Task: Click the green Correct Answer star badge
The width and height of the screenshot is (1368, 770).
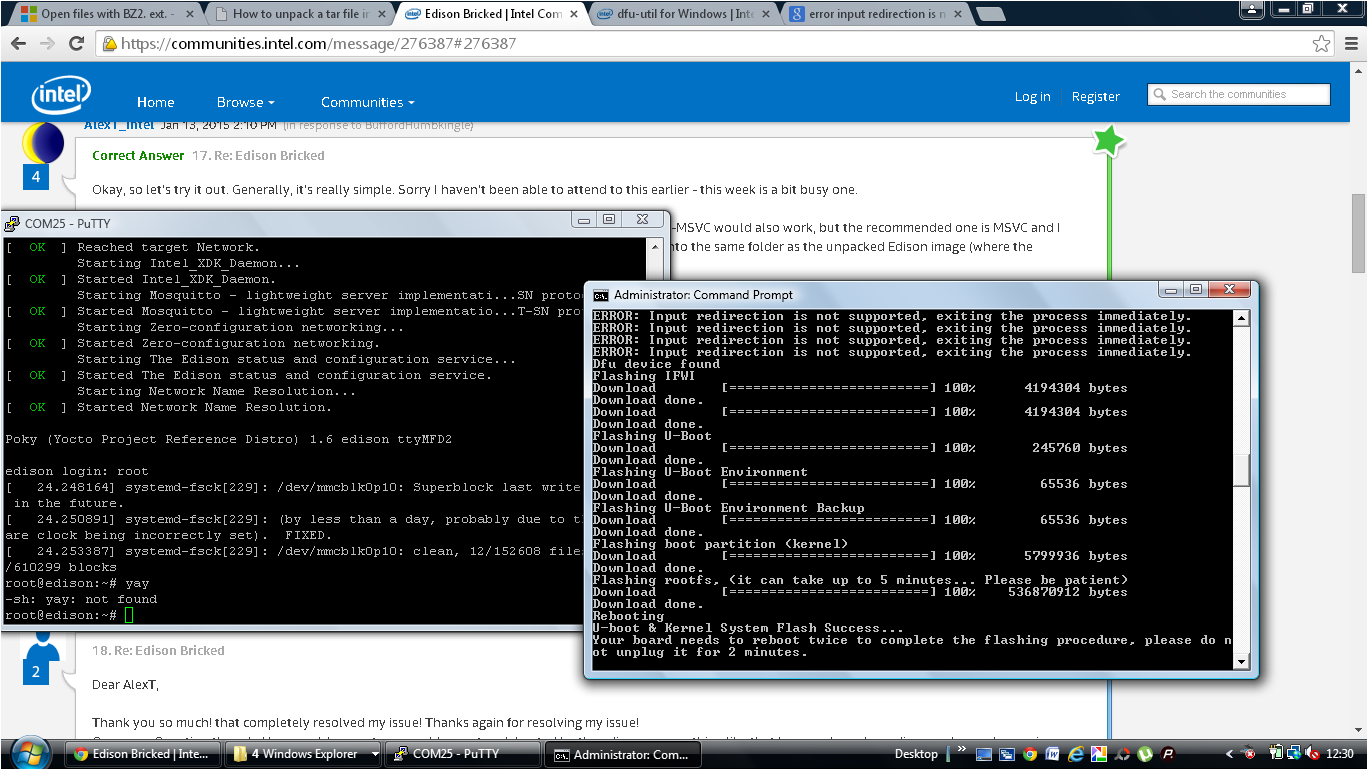Action: click(x=1108, y=141)
